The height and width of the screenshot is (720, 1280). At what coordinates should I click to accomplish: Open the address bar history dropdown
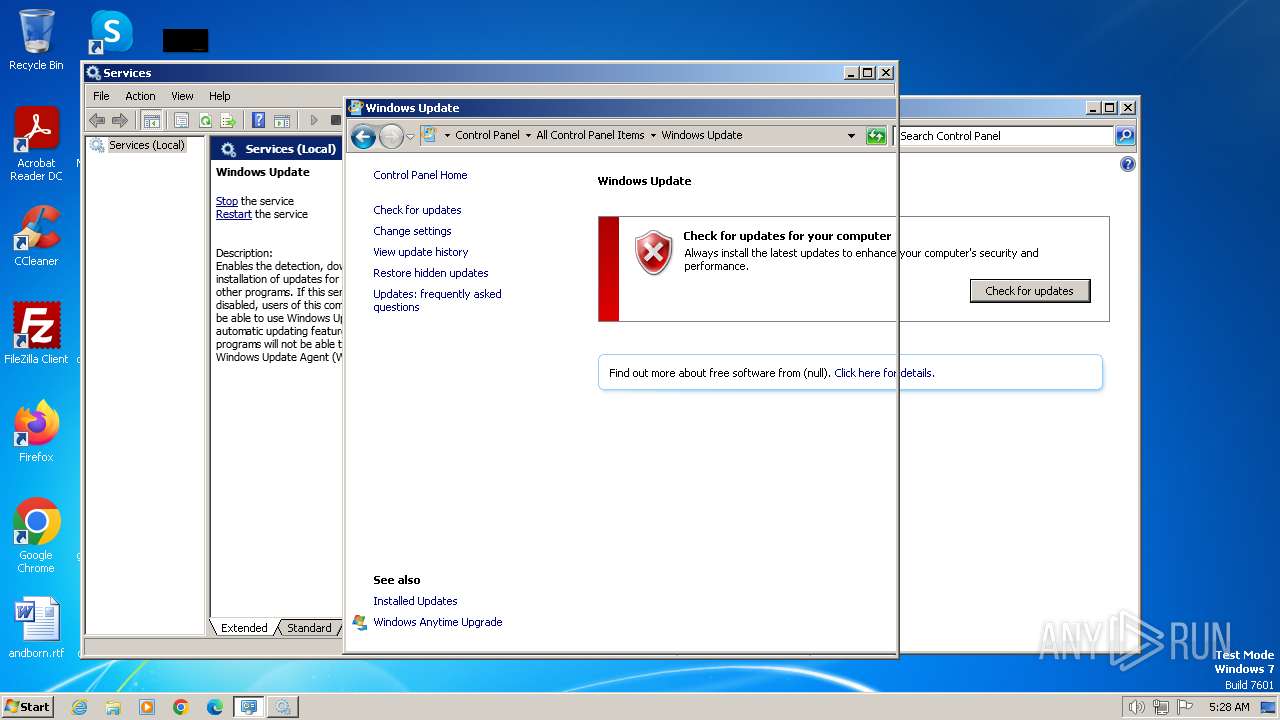click(851, 135)
